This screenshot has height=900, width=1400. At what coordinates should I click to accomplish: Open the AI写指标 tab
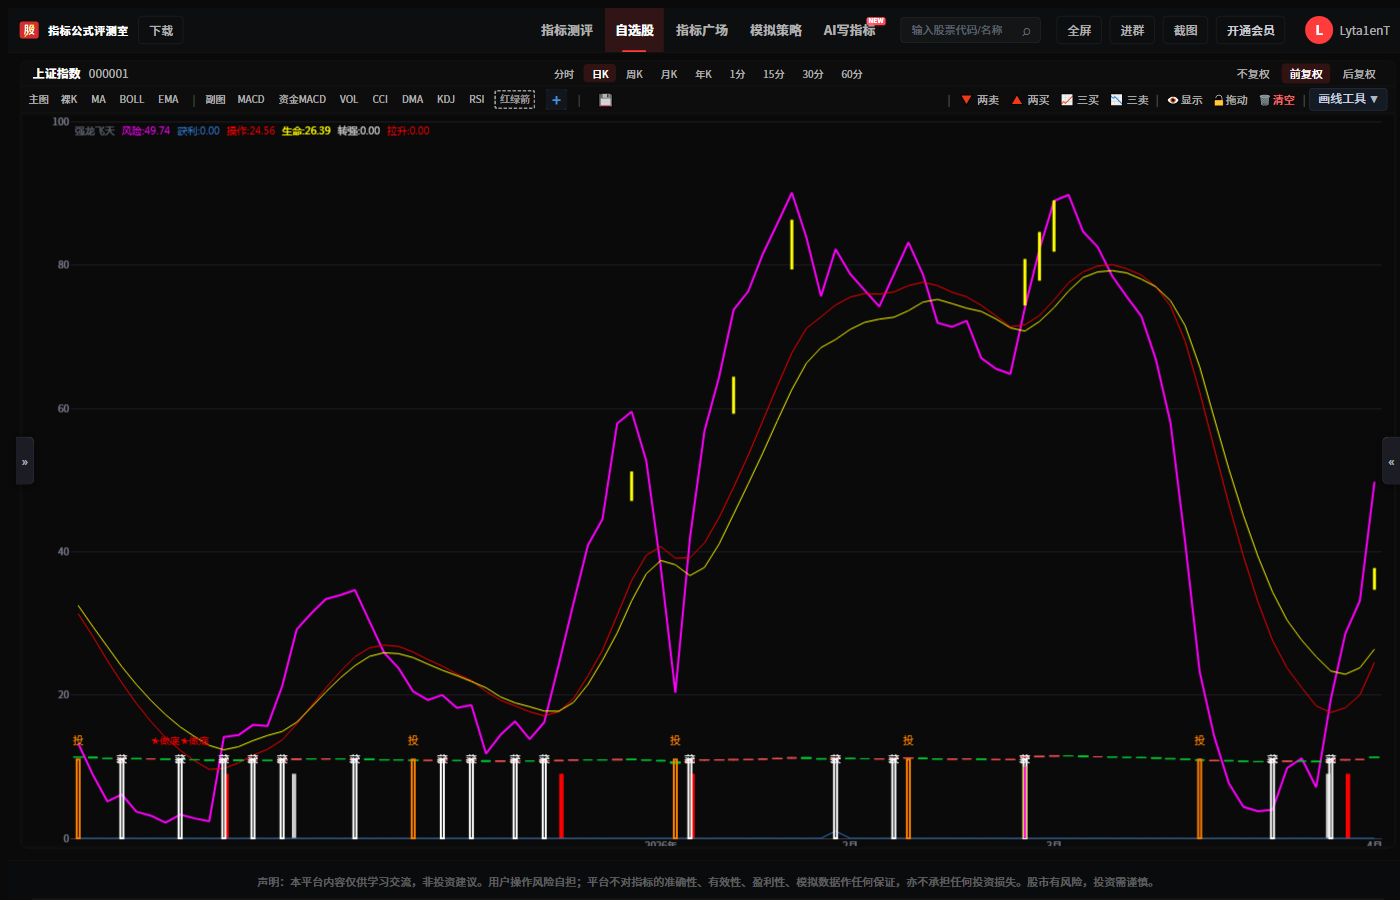click(850, 31)
